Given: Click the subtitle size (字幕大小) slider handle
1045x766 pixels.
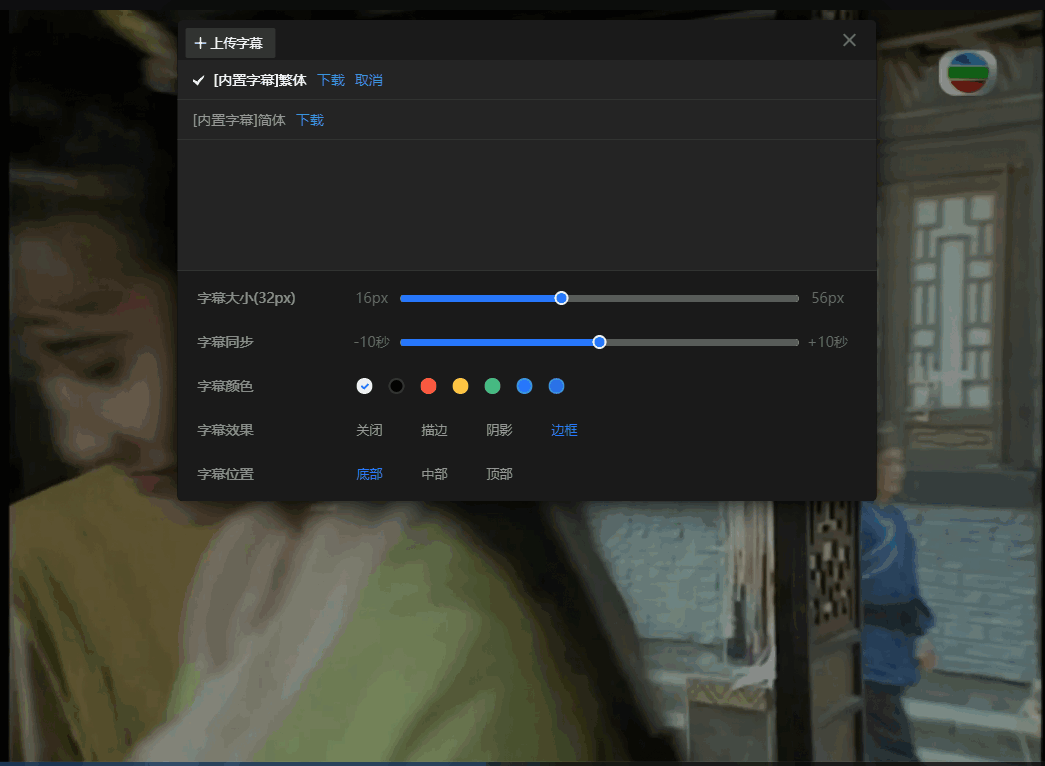Looking at the screenshot, I should (561, 297).
